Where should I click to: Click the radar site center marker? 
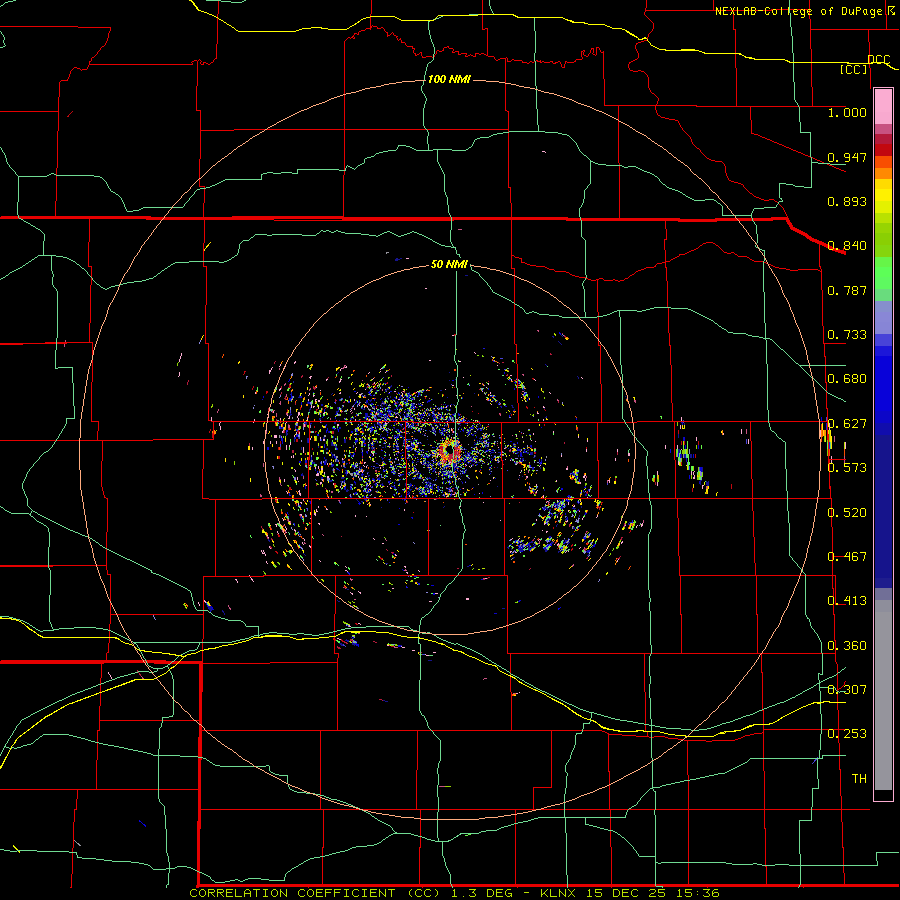click(449, 449)
